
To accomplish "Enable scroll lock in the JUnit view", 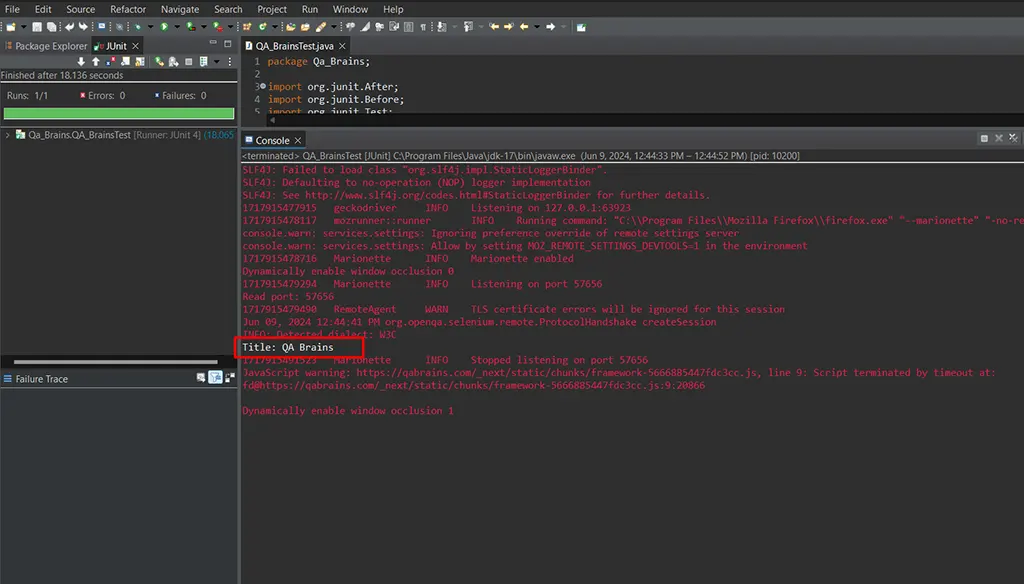I will (x=139, y=62).
